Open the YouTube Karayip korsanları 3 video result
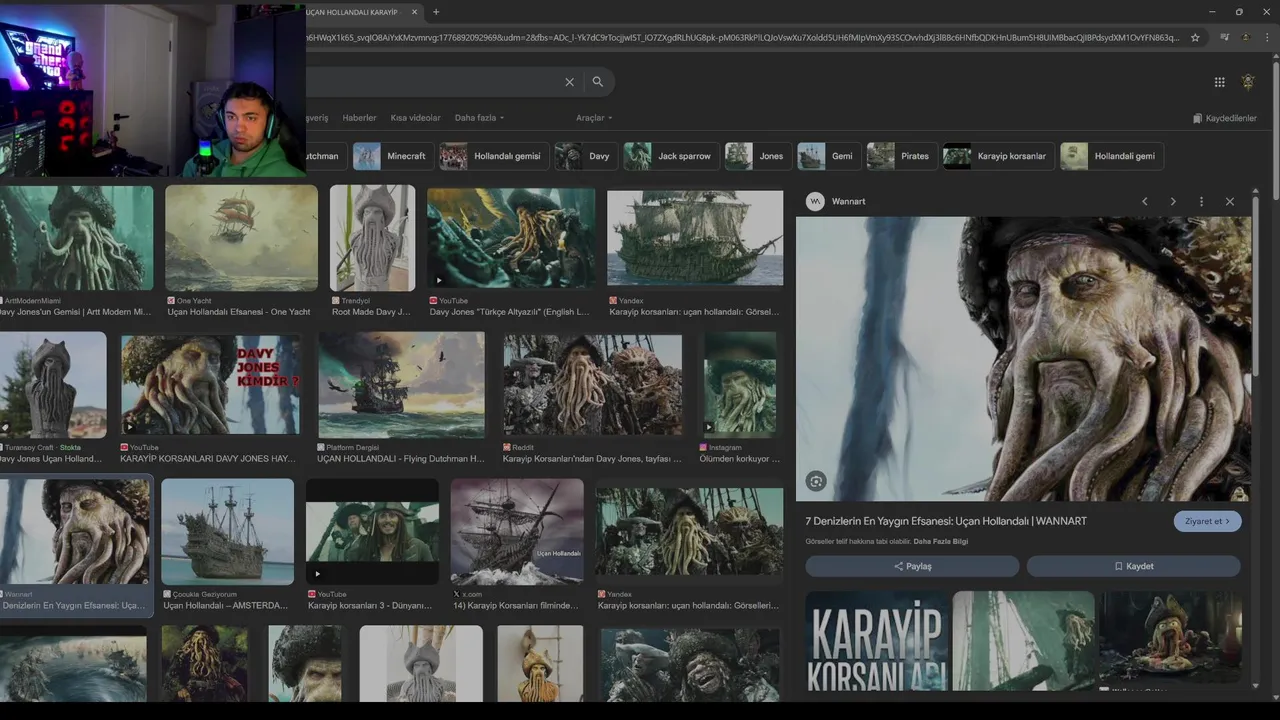Screen dimensions: 1280x720 point(372,532)
